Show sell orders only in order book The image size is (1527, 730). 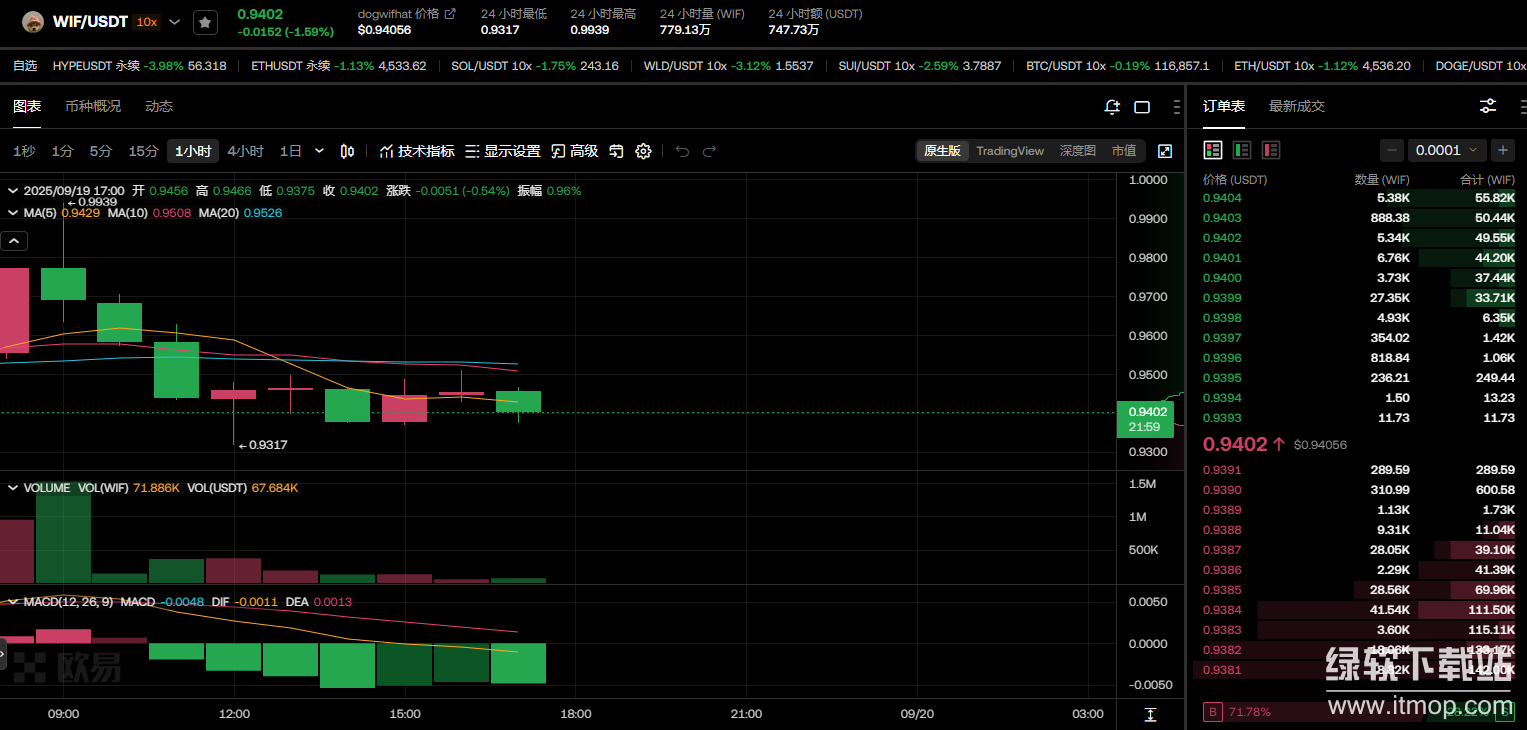1271,150
